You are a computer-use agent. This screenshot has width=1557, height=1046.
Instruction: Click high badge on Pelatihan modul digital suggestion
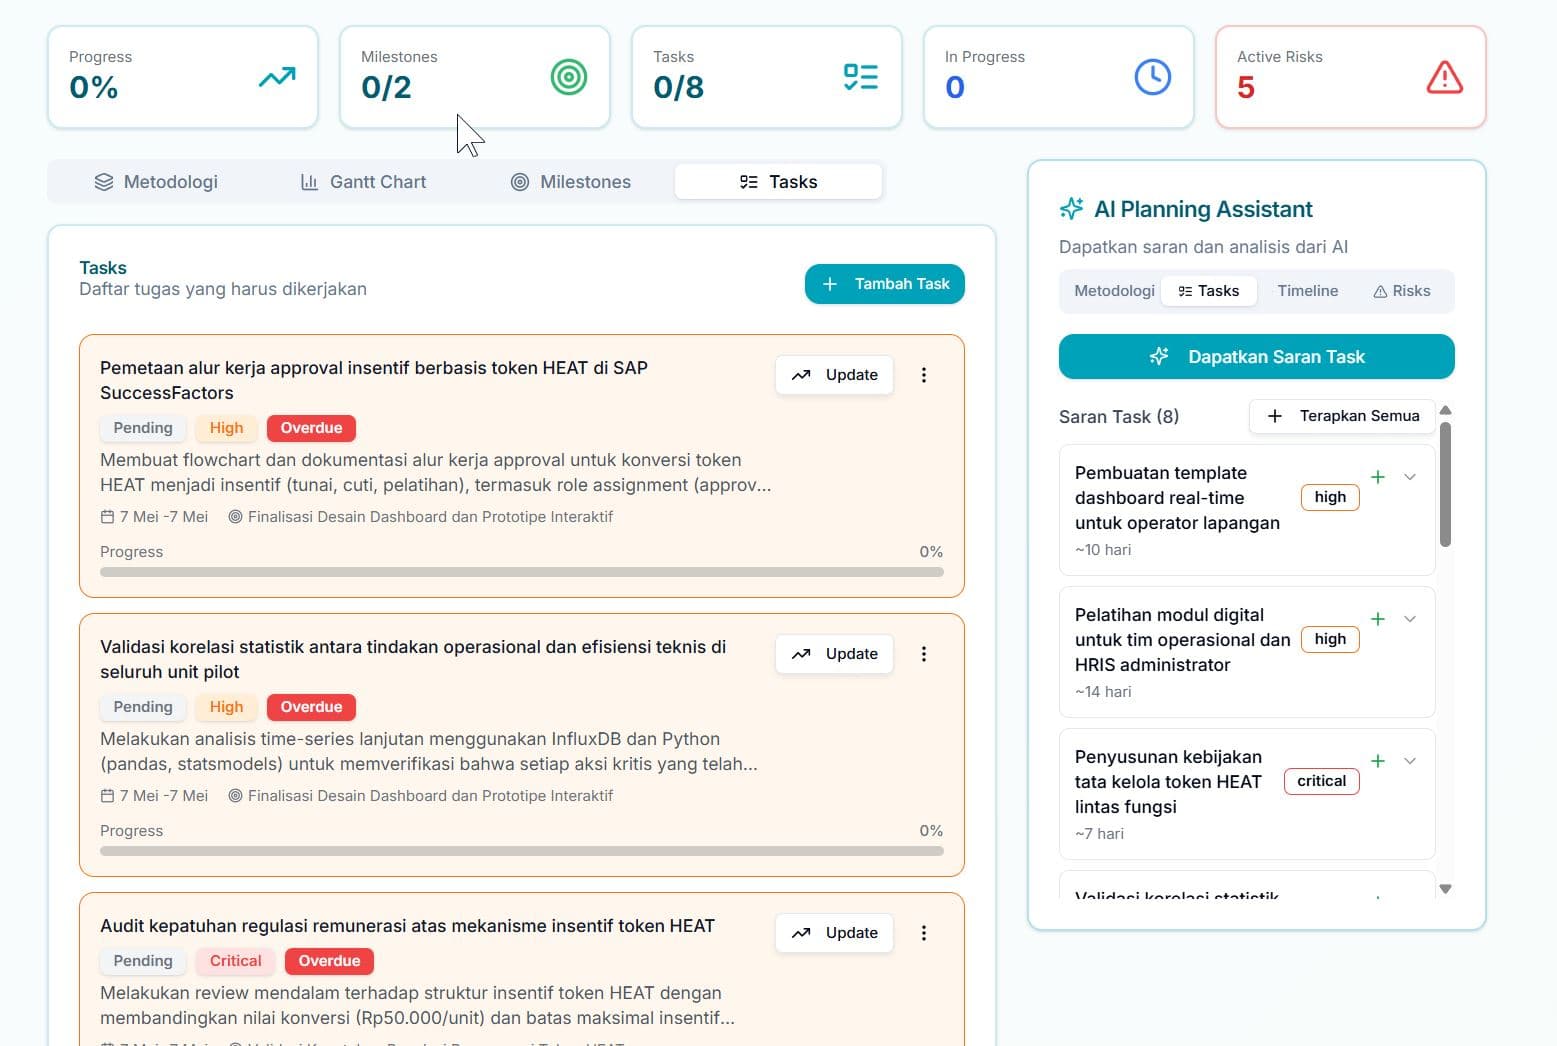(1330, 639)
